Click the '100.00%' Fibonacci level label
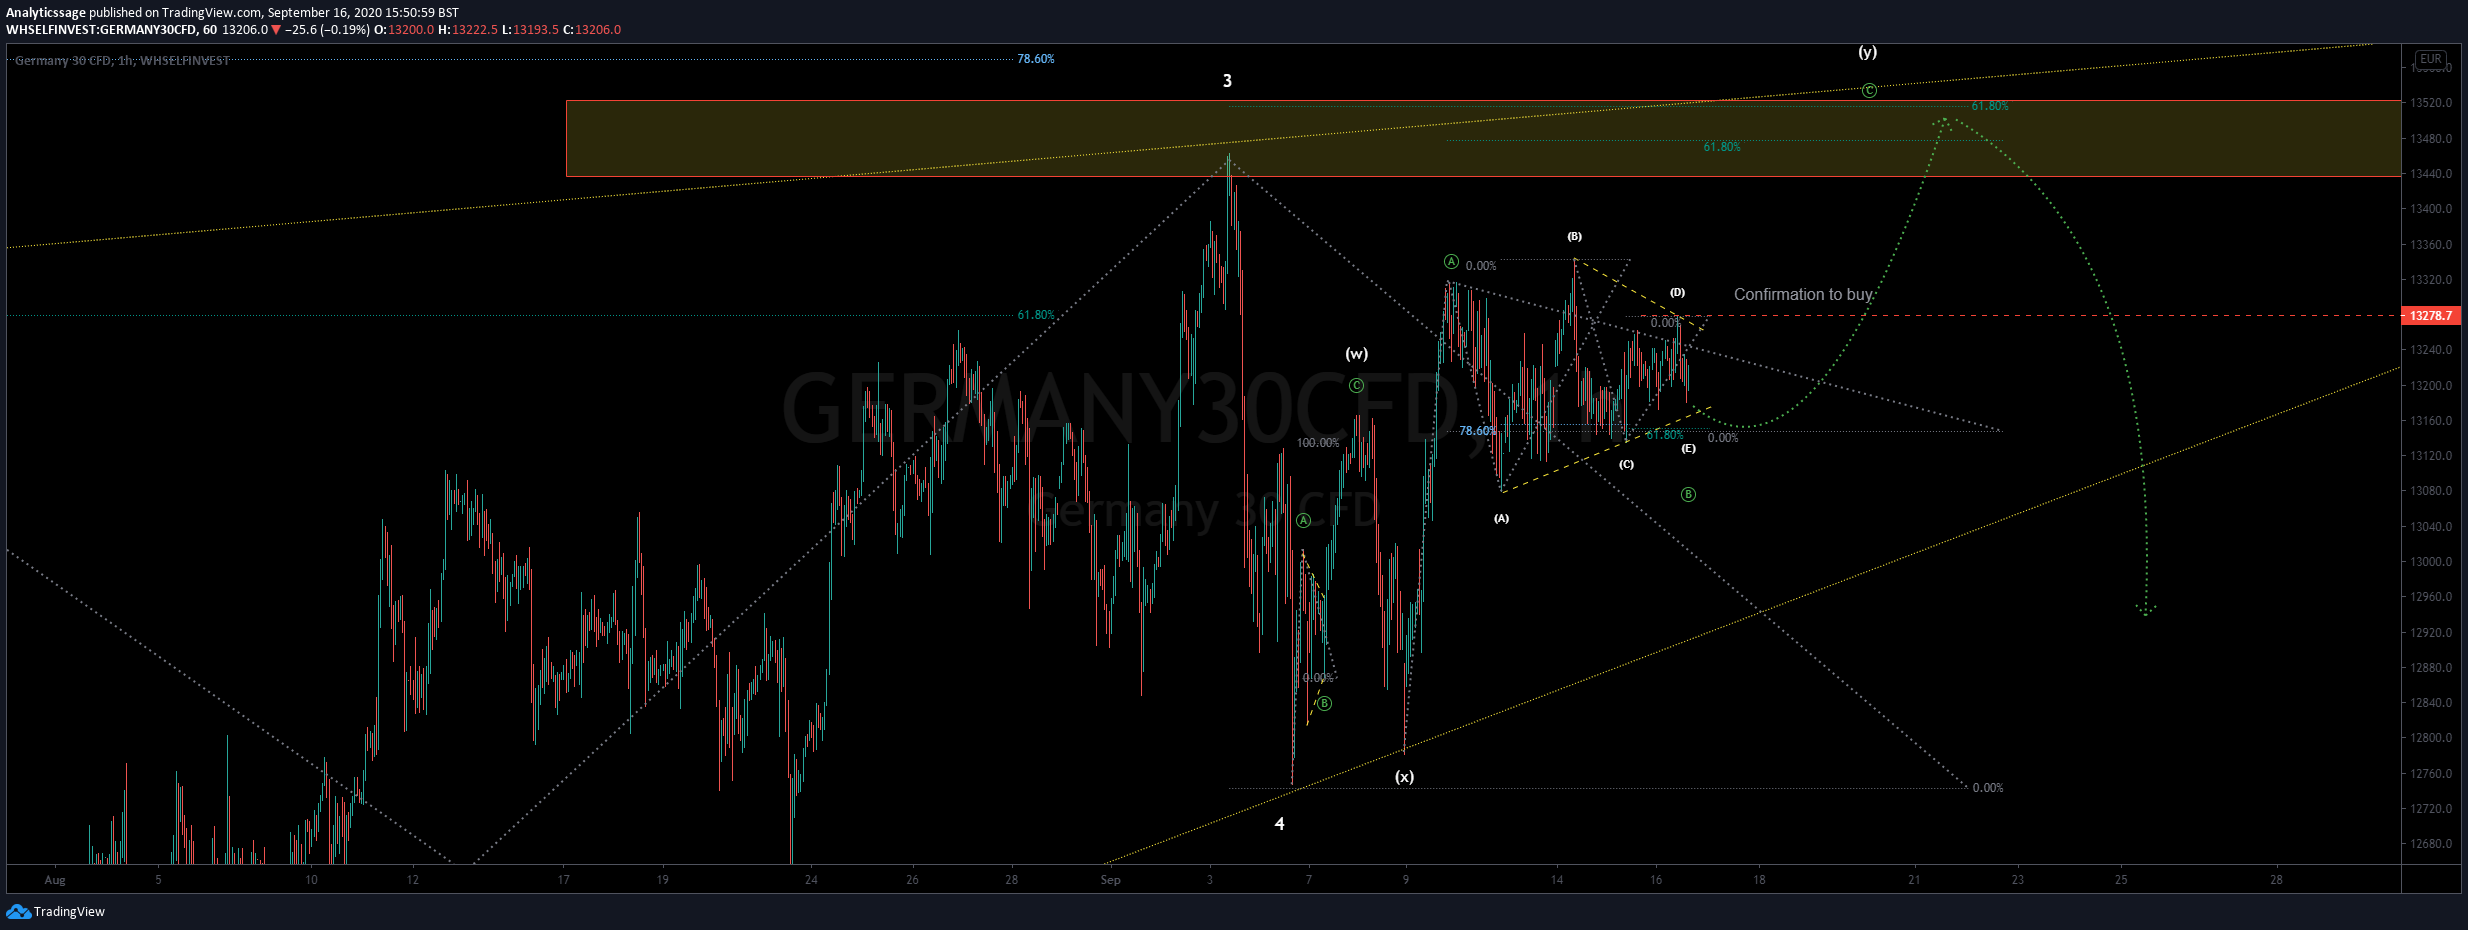 (1317, 443)
